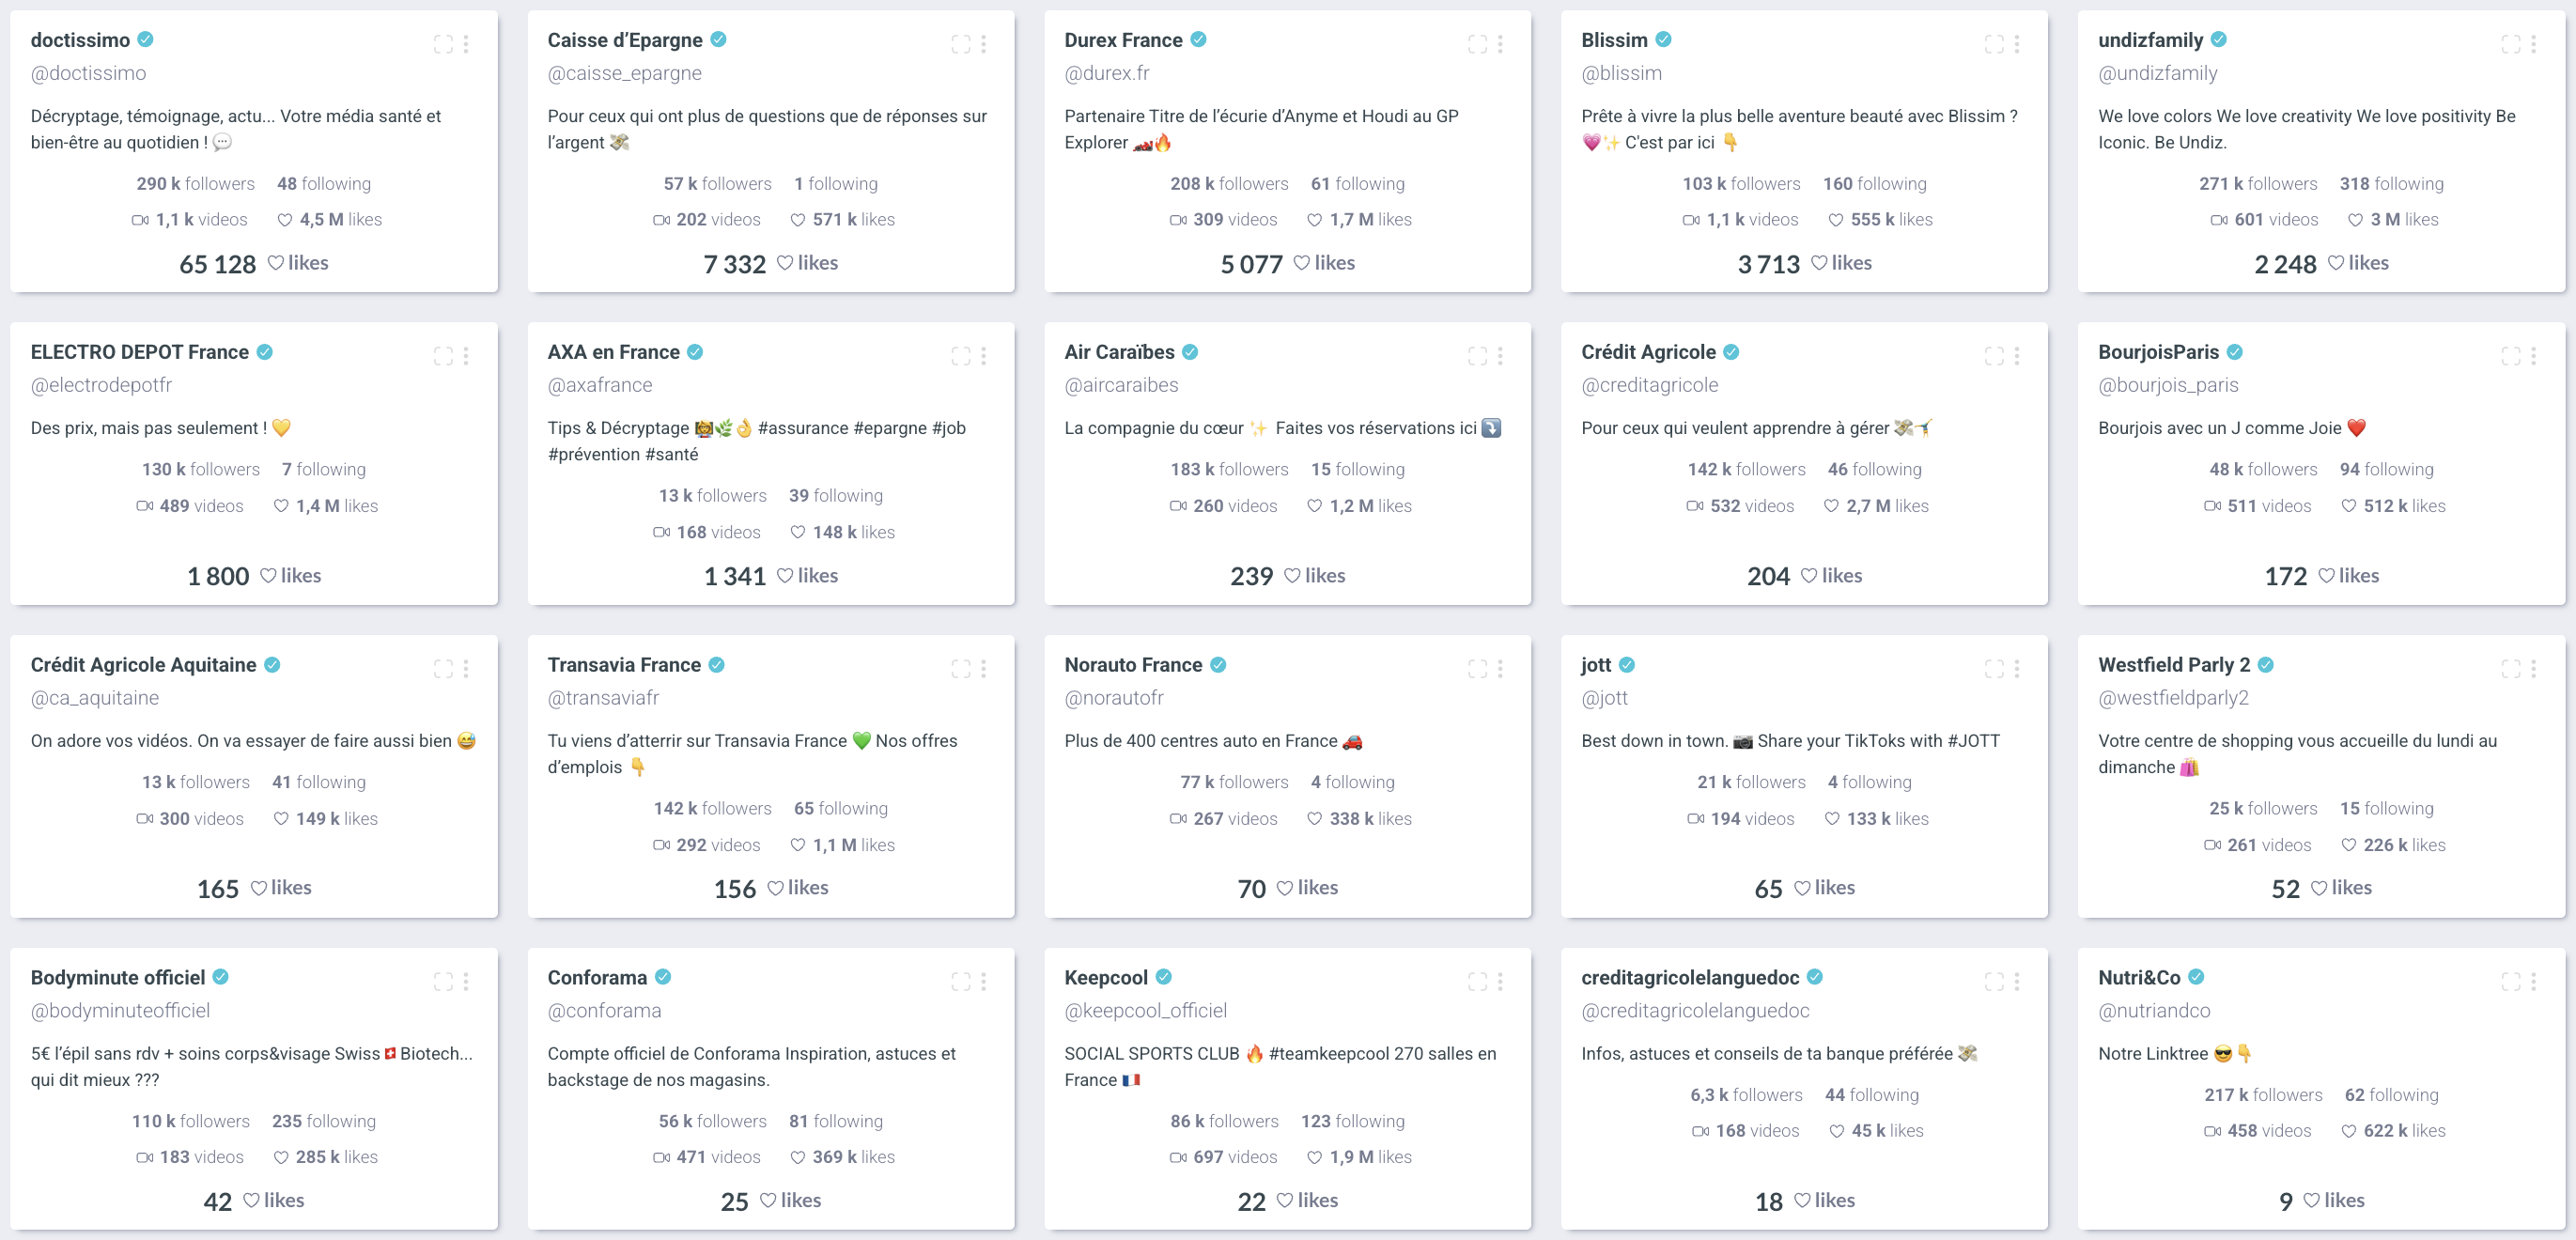
Task: Click the heart toggle on ELECTRO DEPOT's 1 800 likes
Action: (267, 575)
